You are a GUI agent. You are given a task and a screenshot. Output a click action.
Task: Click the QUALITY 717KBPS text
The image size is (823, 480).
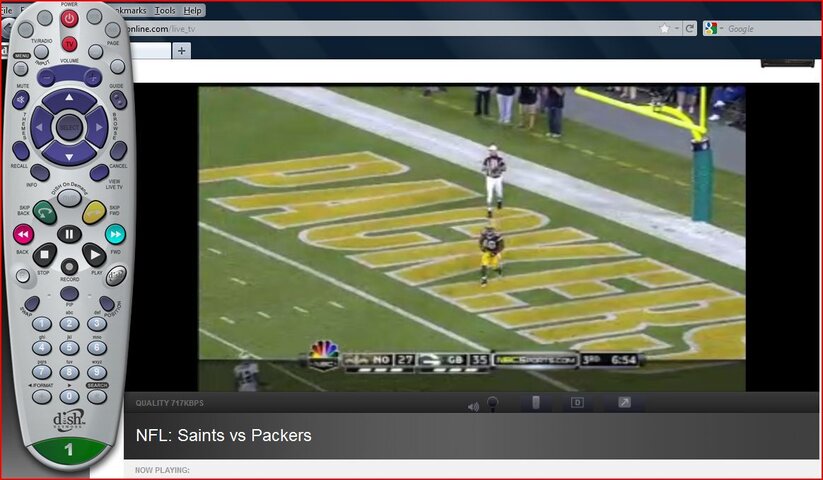coord(170,403)
